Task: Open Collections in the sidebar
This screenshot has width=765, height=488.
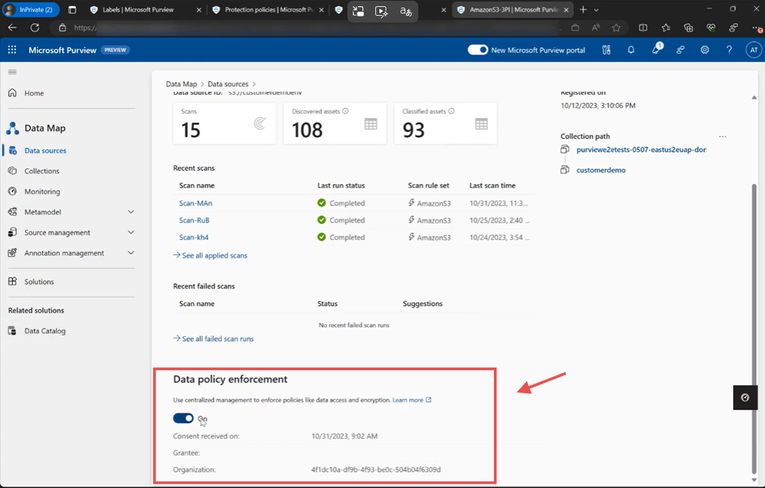Action: coord(42,171)
